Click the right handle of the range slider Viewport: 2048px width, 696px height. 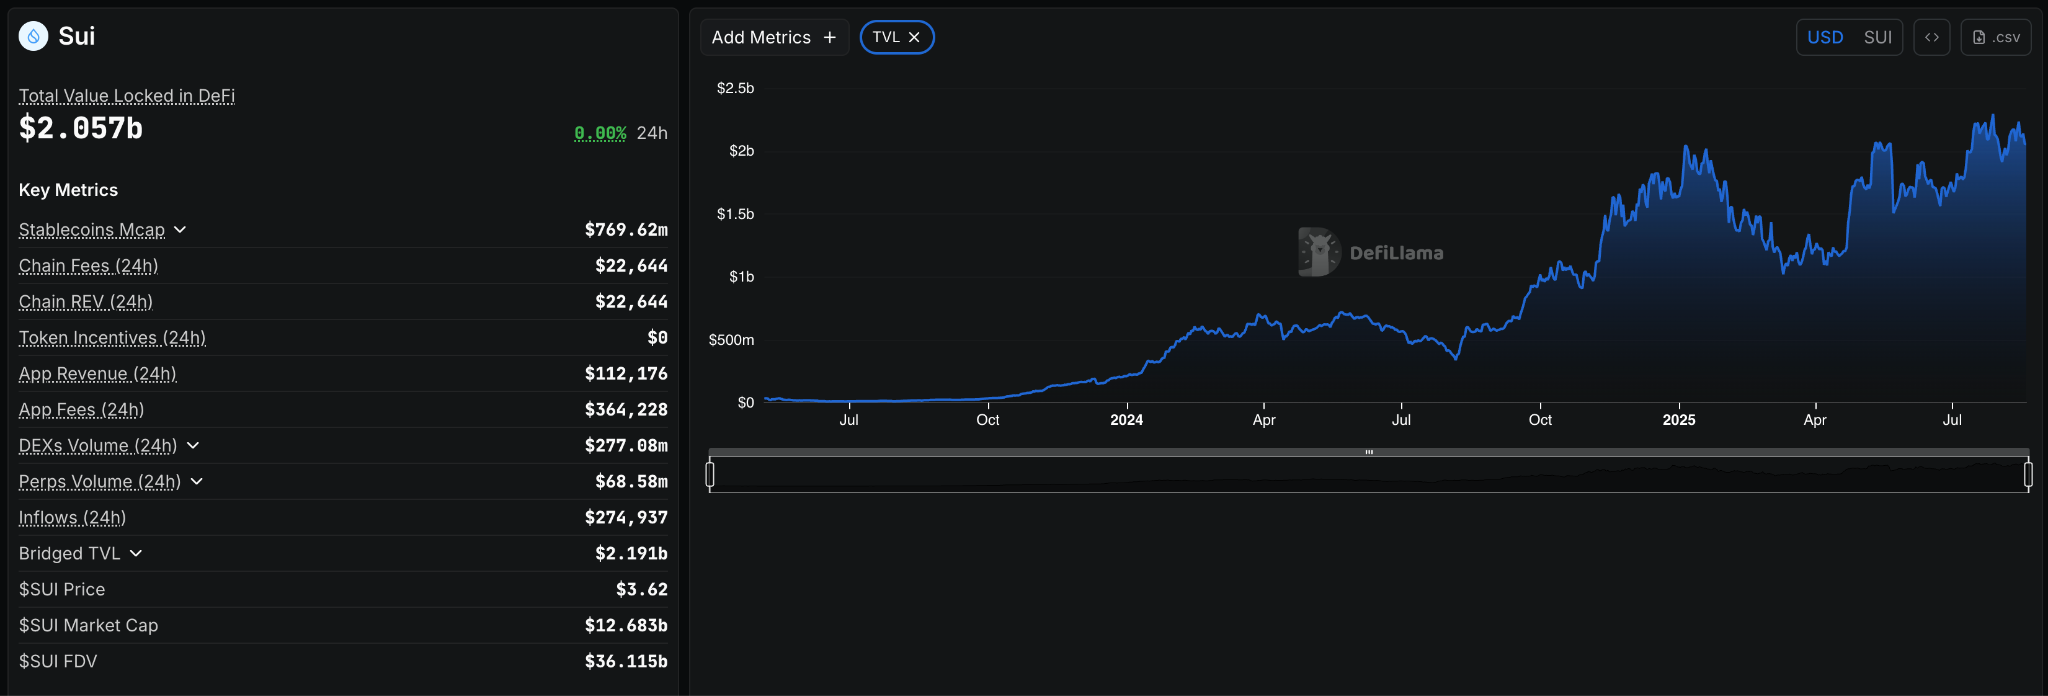pyautogui.click(x=2028, y=474)
